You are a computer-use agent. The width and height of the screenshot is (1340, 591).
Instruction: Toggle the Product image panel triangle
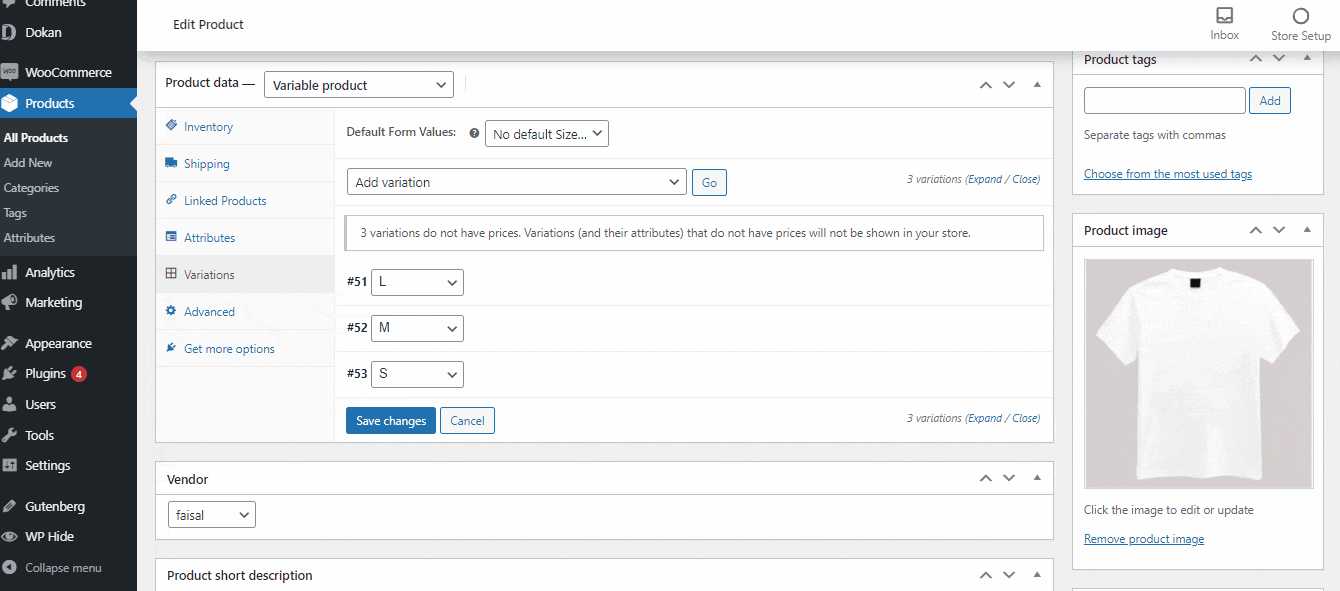[1307, 230]
